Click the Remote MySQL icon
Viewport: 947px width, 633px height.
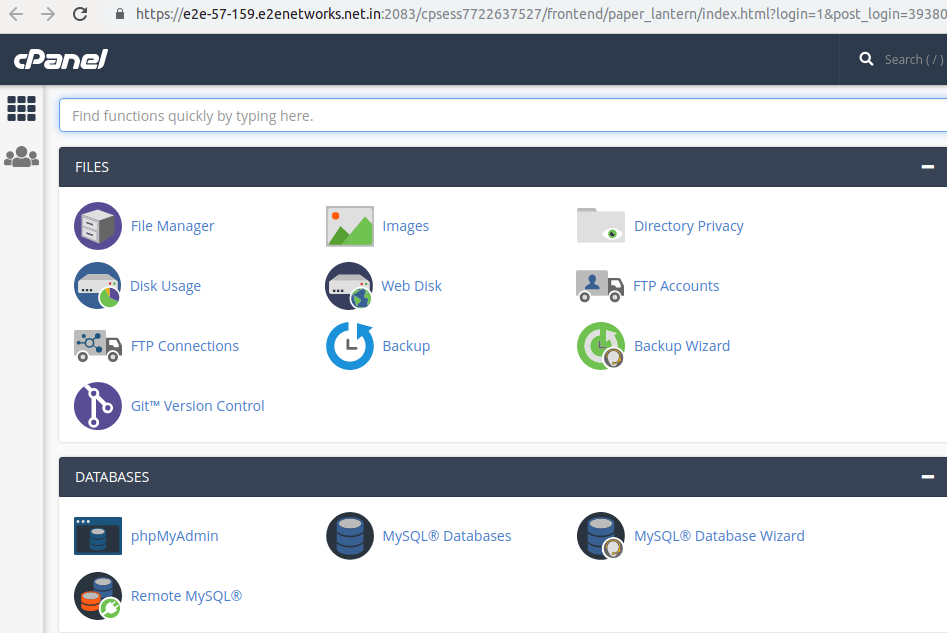click(98, 596)
